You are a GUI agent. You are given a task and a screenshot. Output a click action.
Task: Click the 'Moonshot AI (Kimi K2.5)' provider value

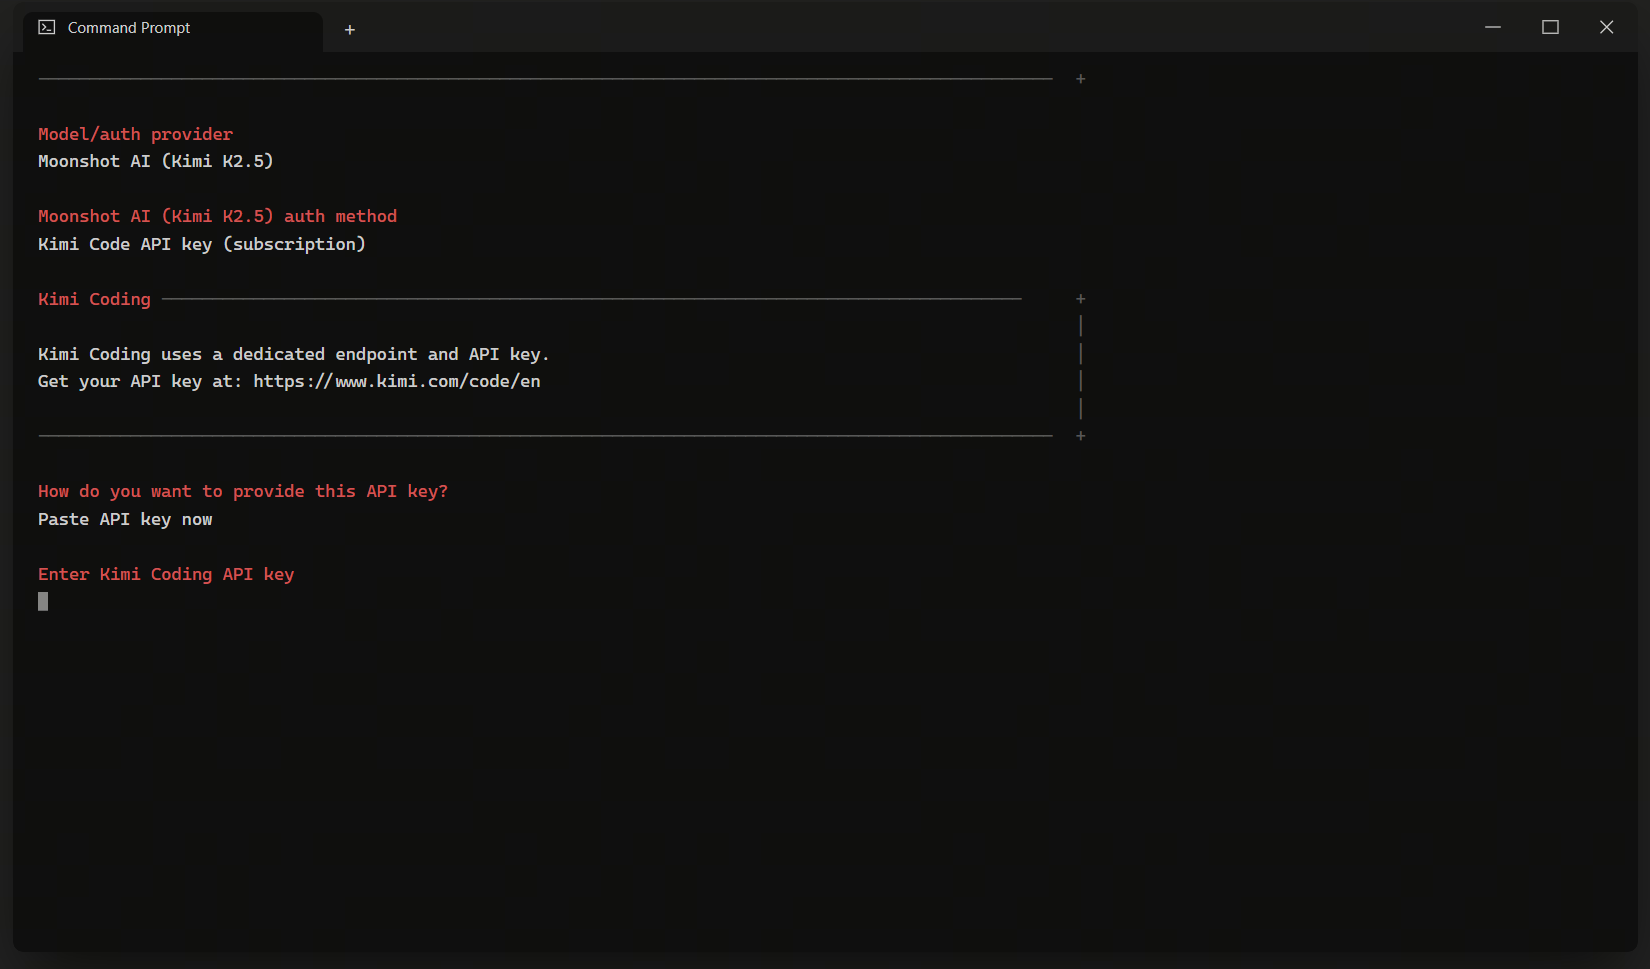[155, 161]
